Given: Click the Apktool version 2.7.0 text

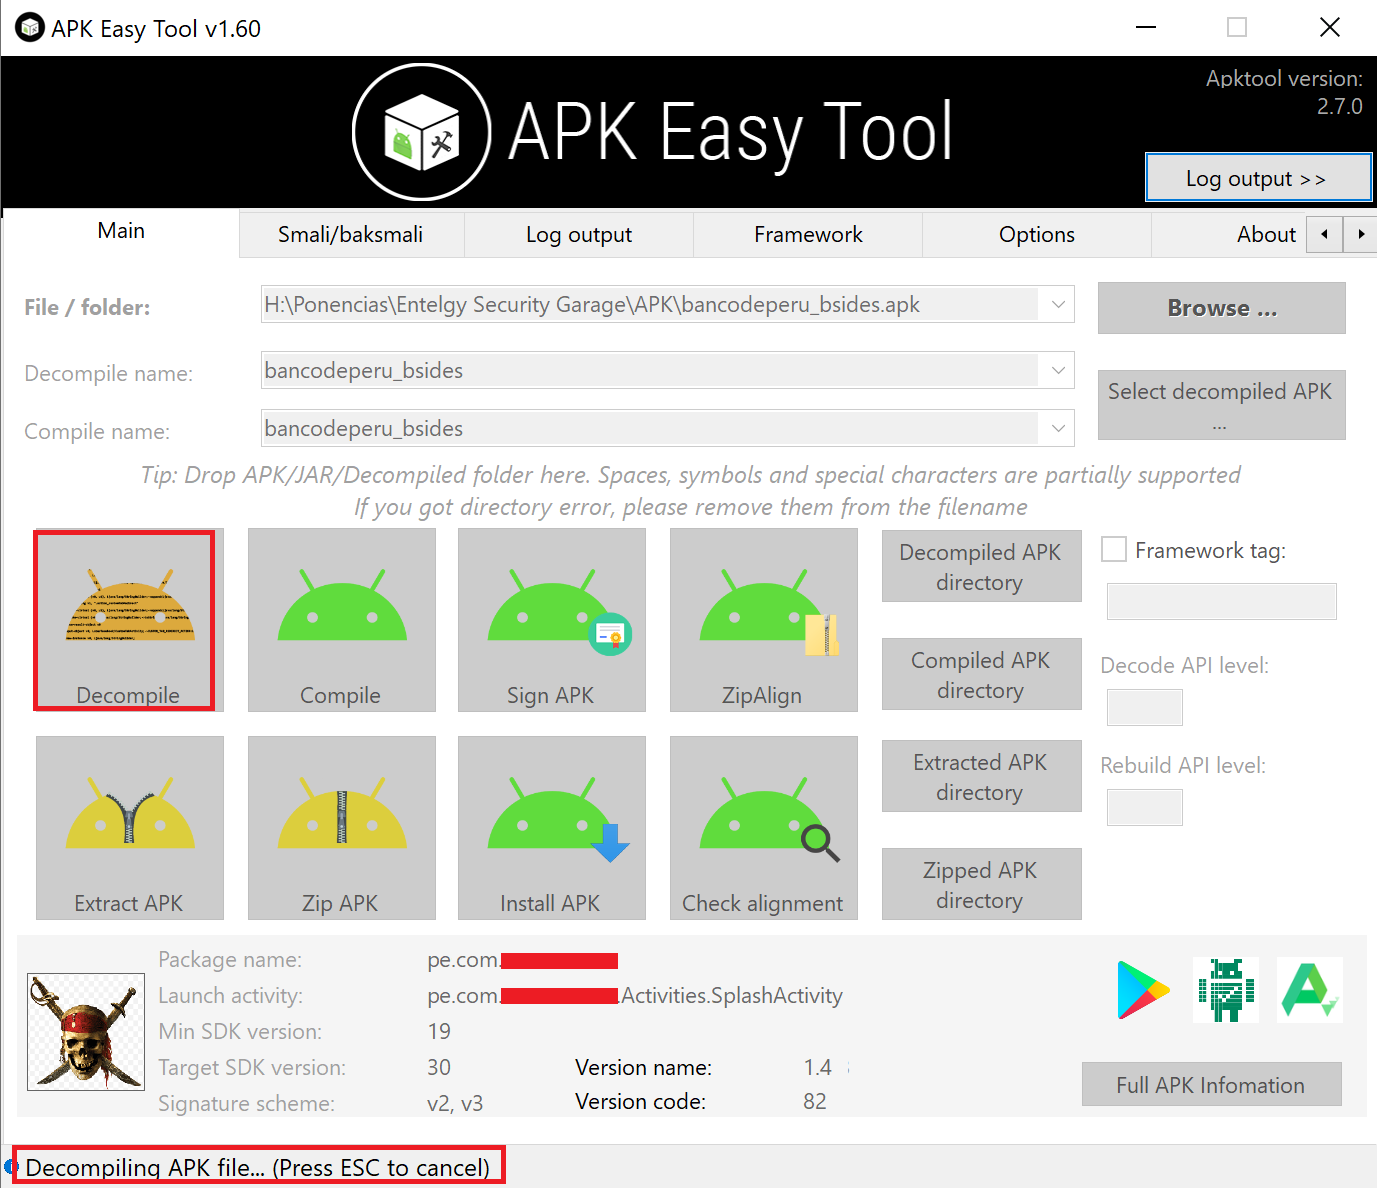Looking at the screenshot, I should 1284,92.
